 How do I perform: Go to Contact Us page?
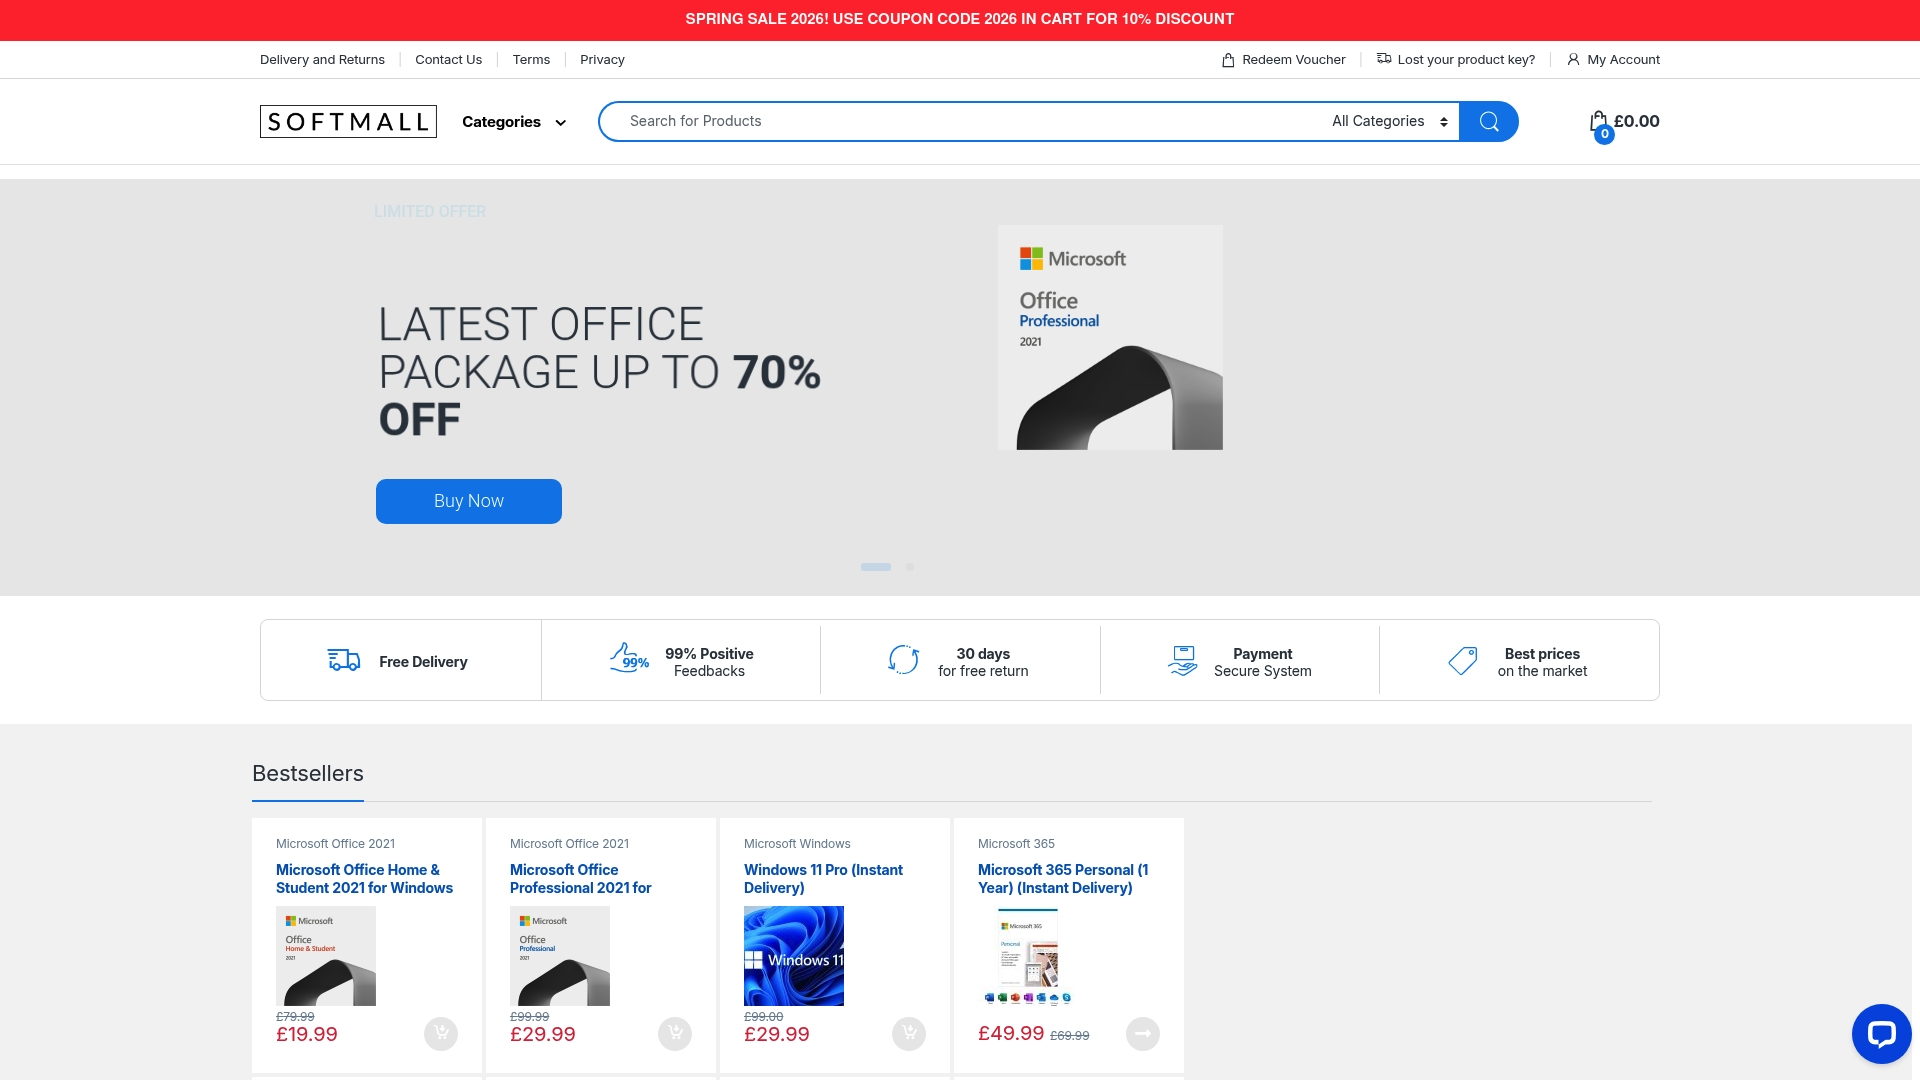coord(448,60)
